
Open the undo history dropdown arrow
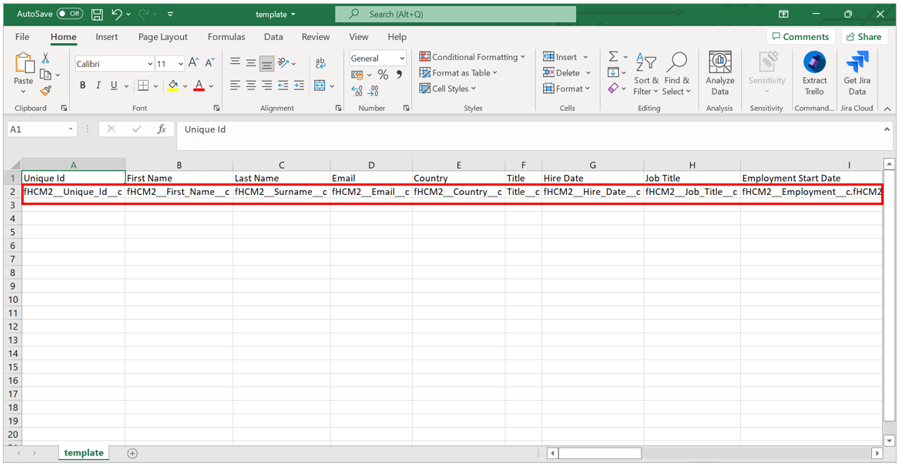pyautogui.click(x=128, y=14)
